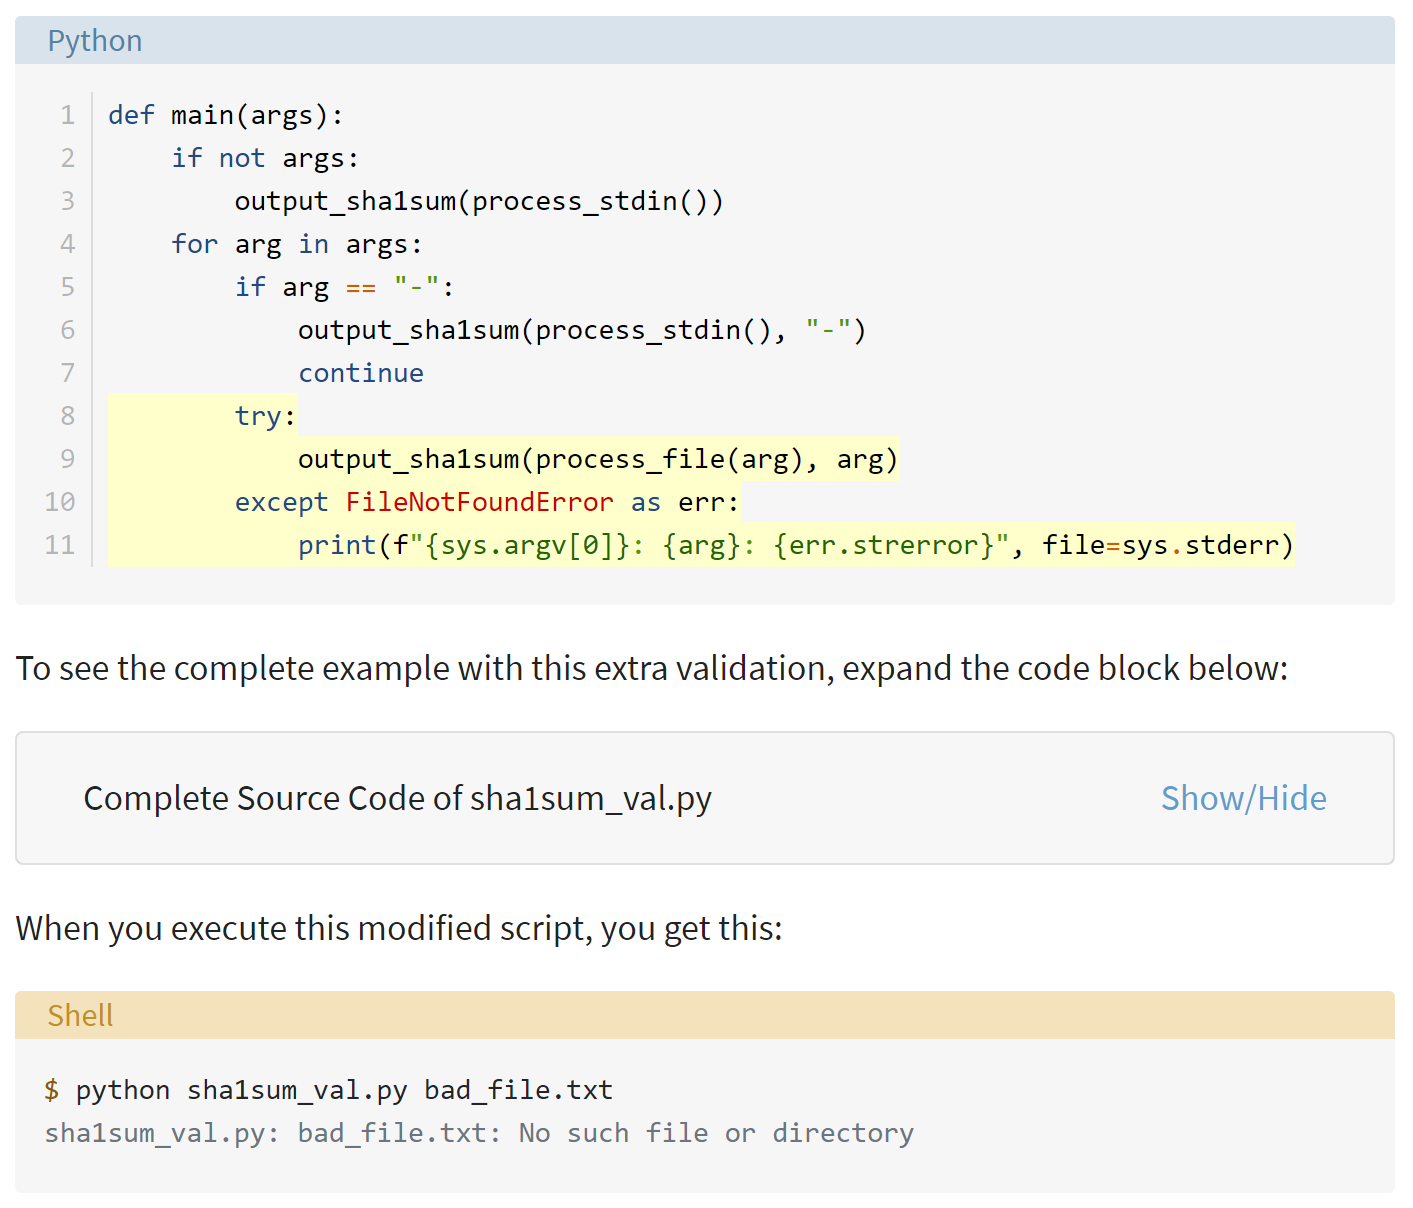
Task: Click the shell command 'python sha1sum_val.py bad_file.txt'
Action: click(344, 1090)
